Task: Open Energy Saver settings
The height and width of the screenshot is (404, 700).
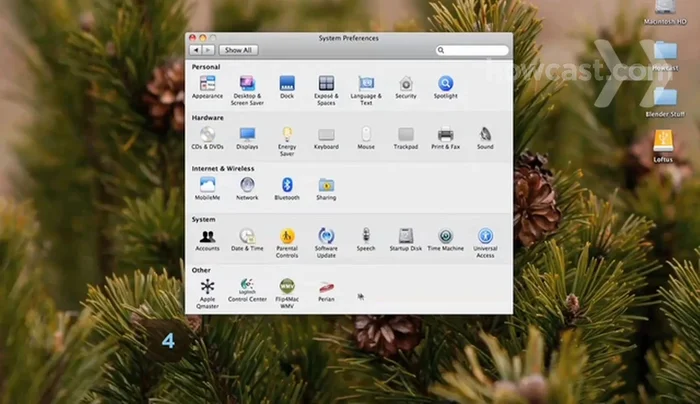Action: click(287, 134)
